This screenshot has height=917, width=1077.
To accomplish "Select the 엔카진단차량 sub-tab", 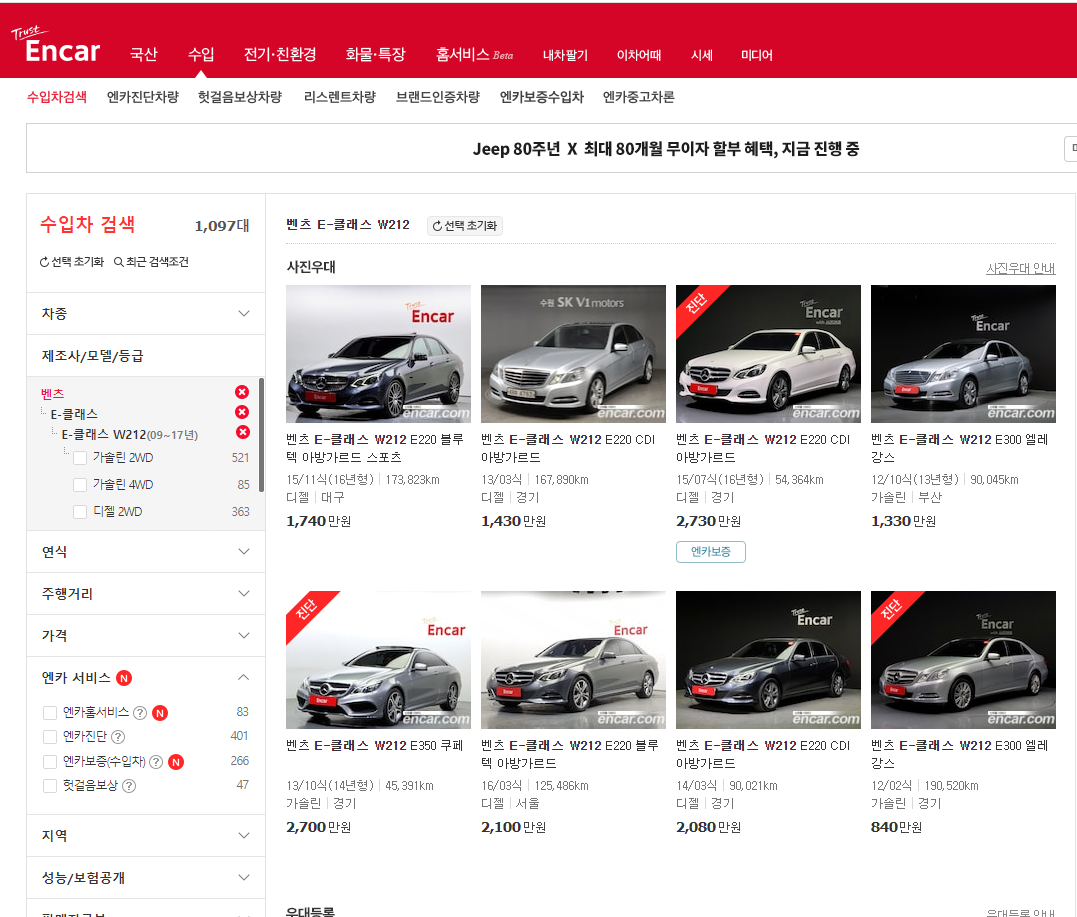I will tap(143, 97).
